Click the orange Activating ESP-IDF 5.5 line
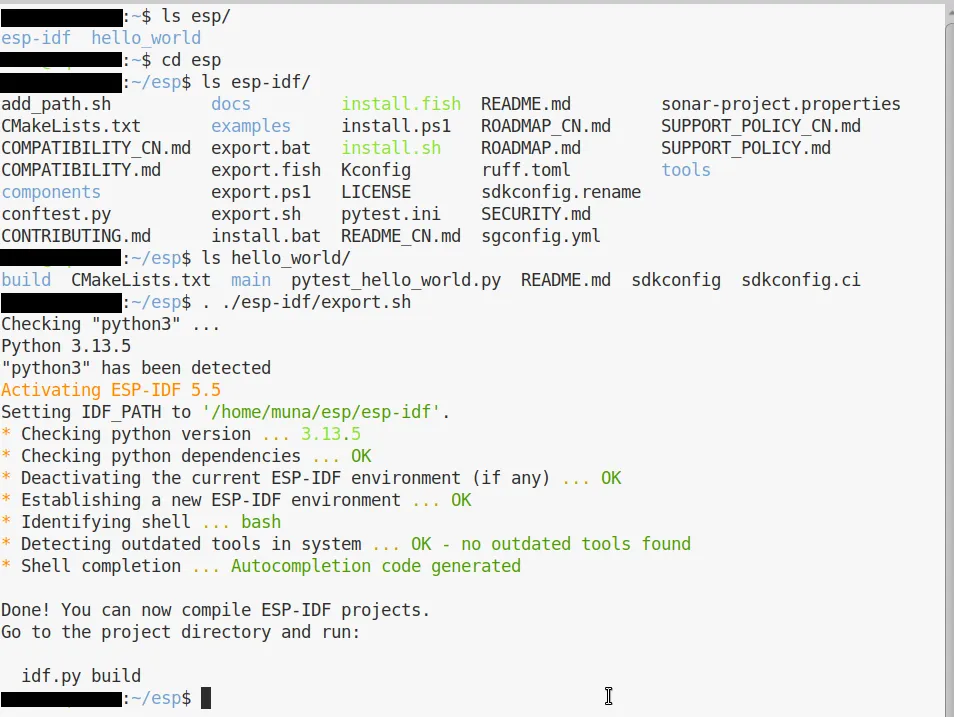Screen dimensions: 954x717 111,390
